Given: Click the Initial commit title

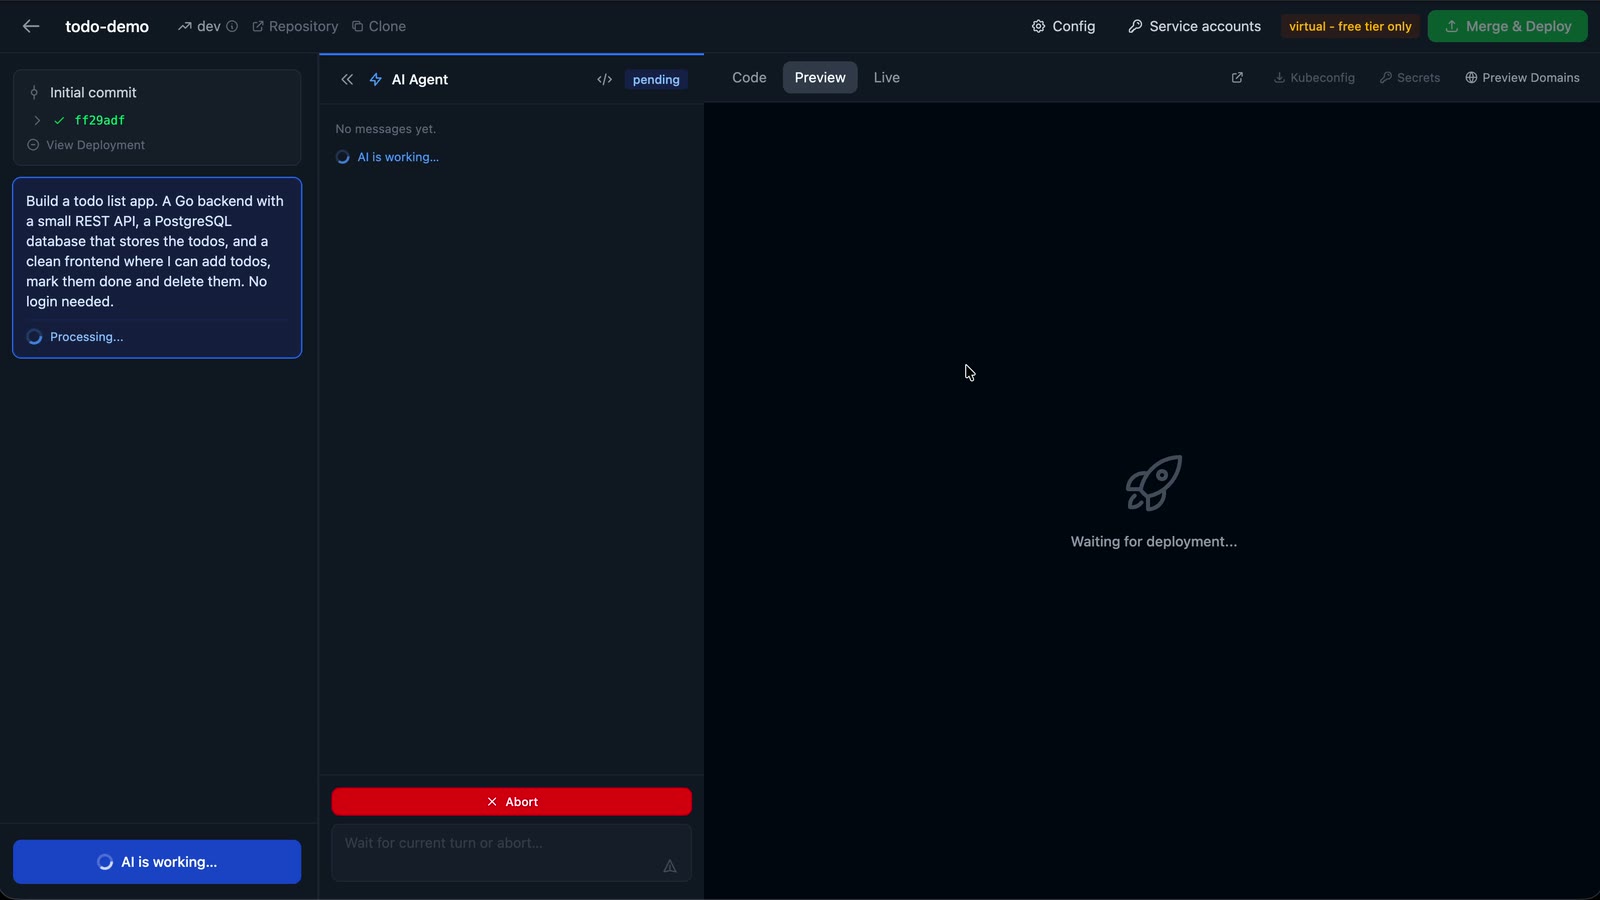Looking at the screenshot, I should pos(93,92).
